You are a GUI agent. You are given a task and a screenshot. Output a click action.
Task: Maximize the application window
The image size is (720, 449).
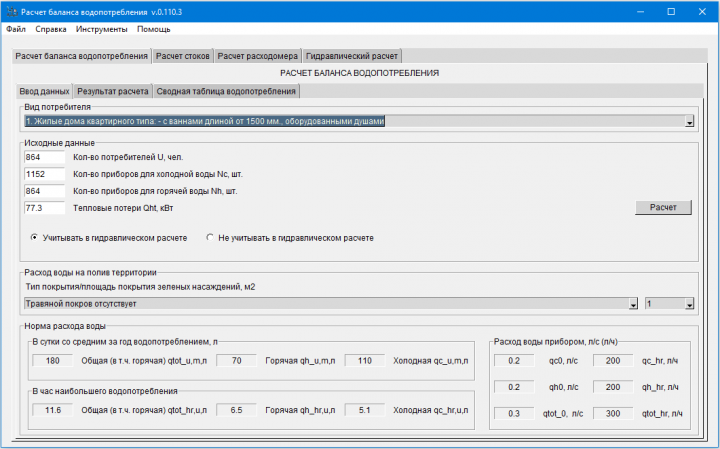(x=671, y=12)
